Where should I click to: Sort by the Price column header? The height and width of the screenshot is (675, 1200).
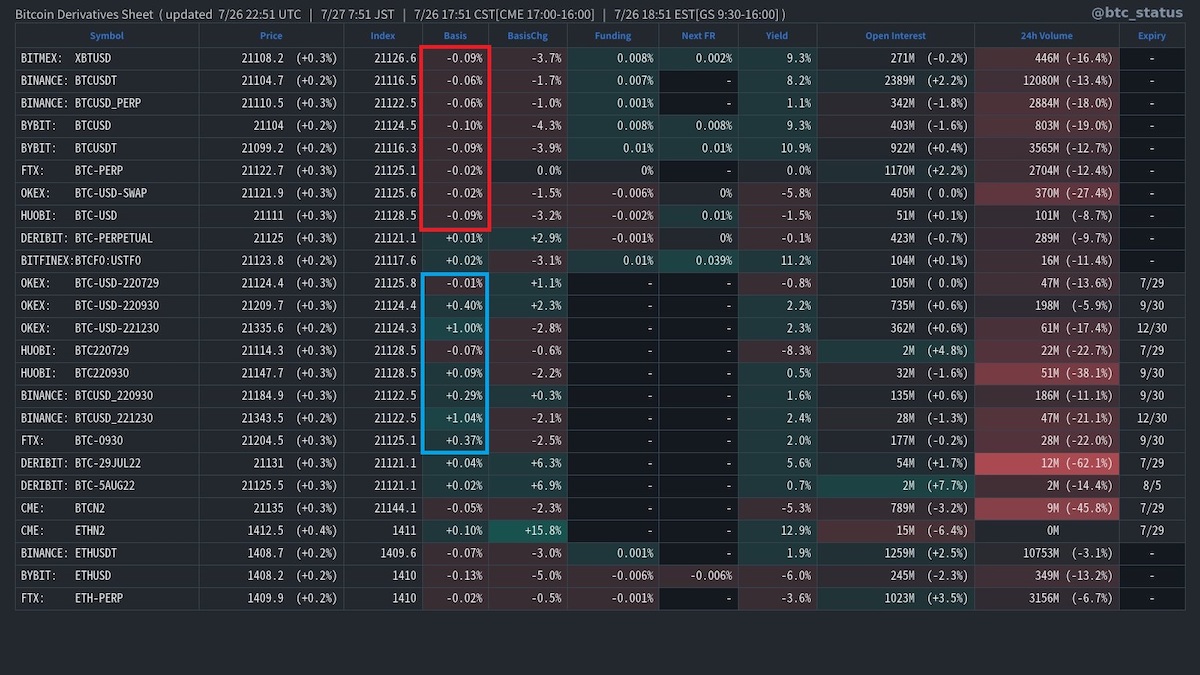[x=271, y=36]
